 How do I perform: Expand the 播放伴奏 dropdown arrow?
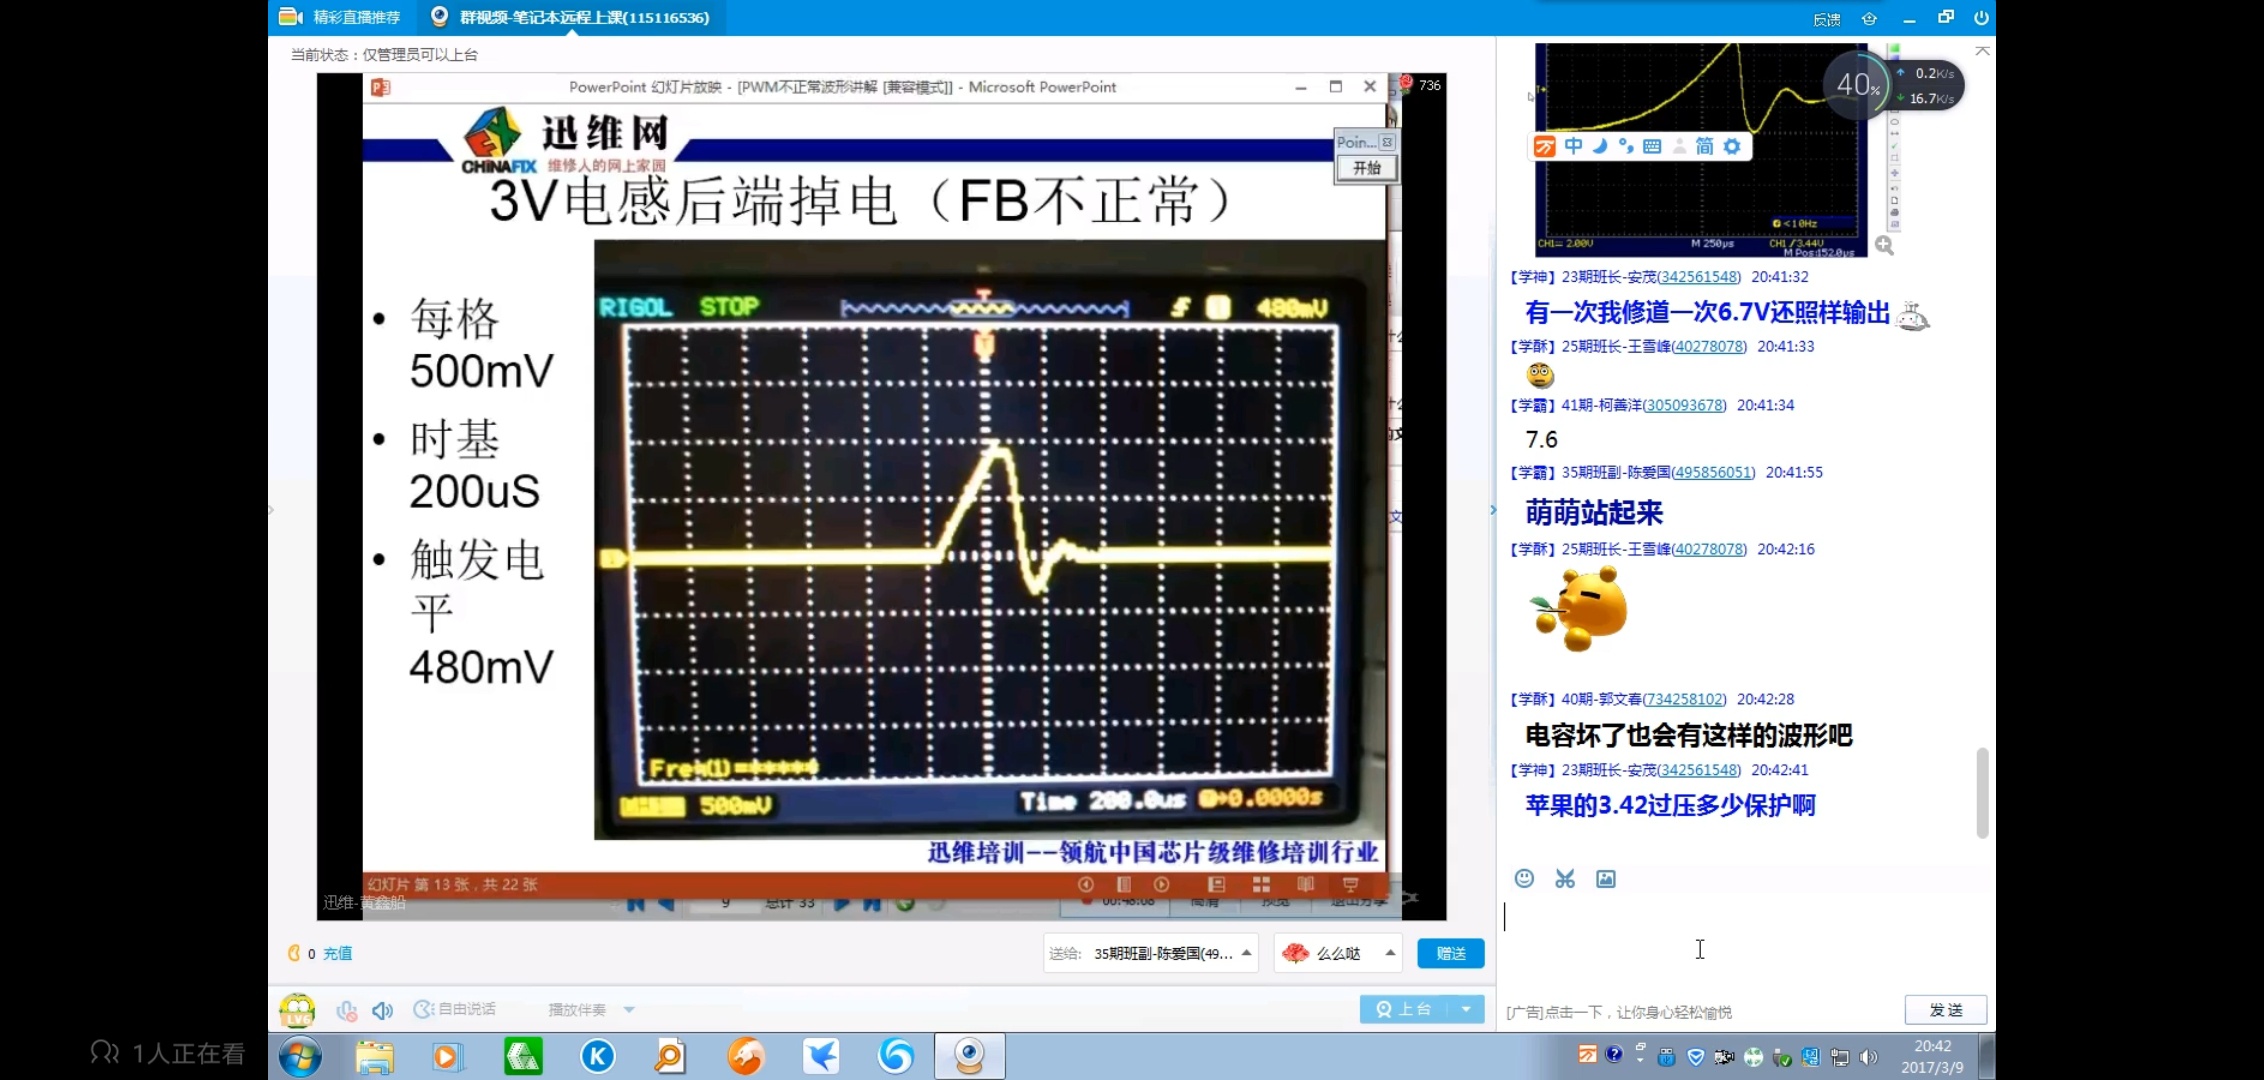tap(629, 1010)
